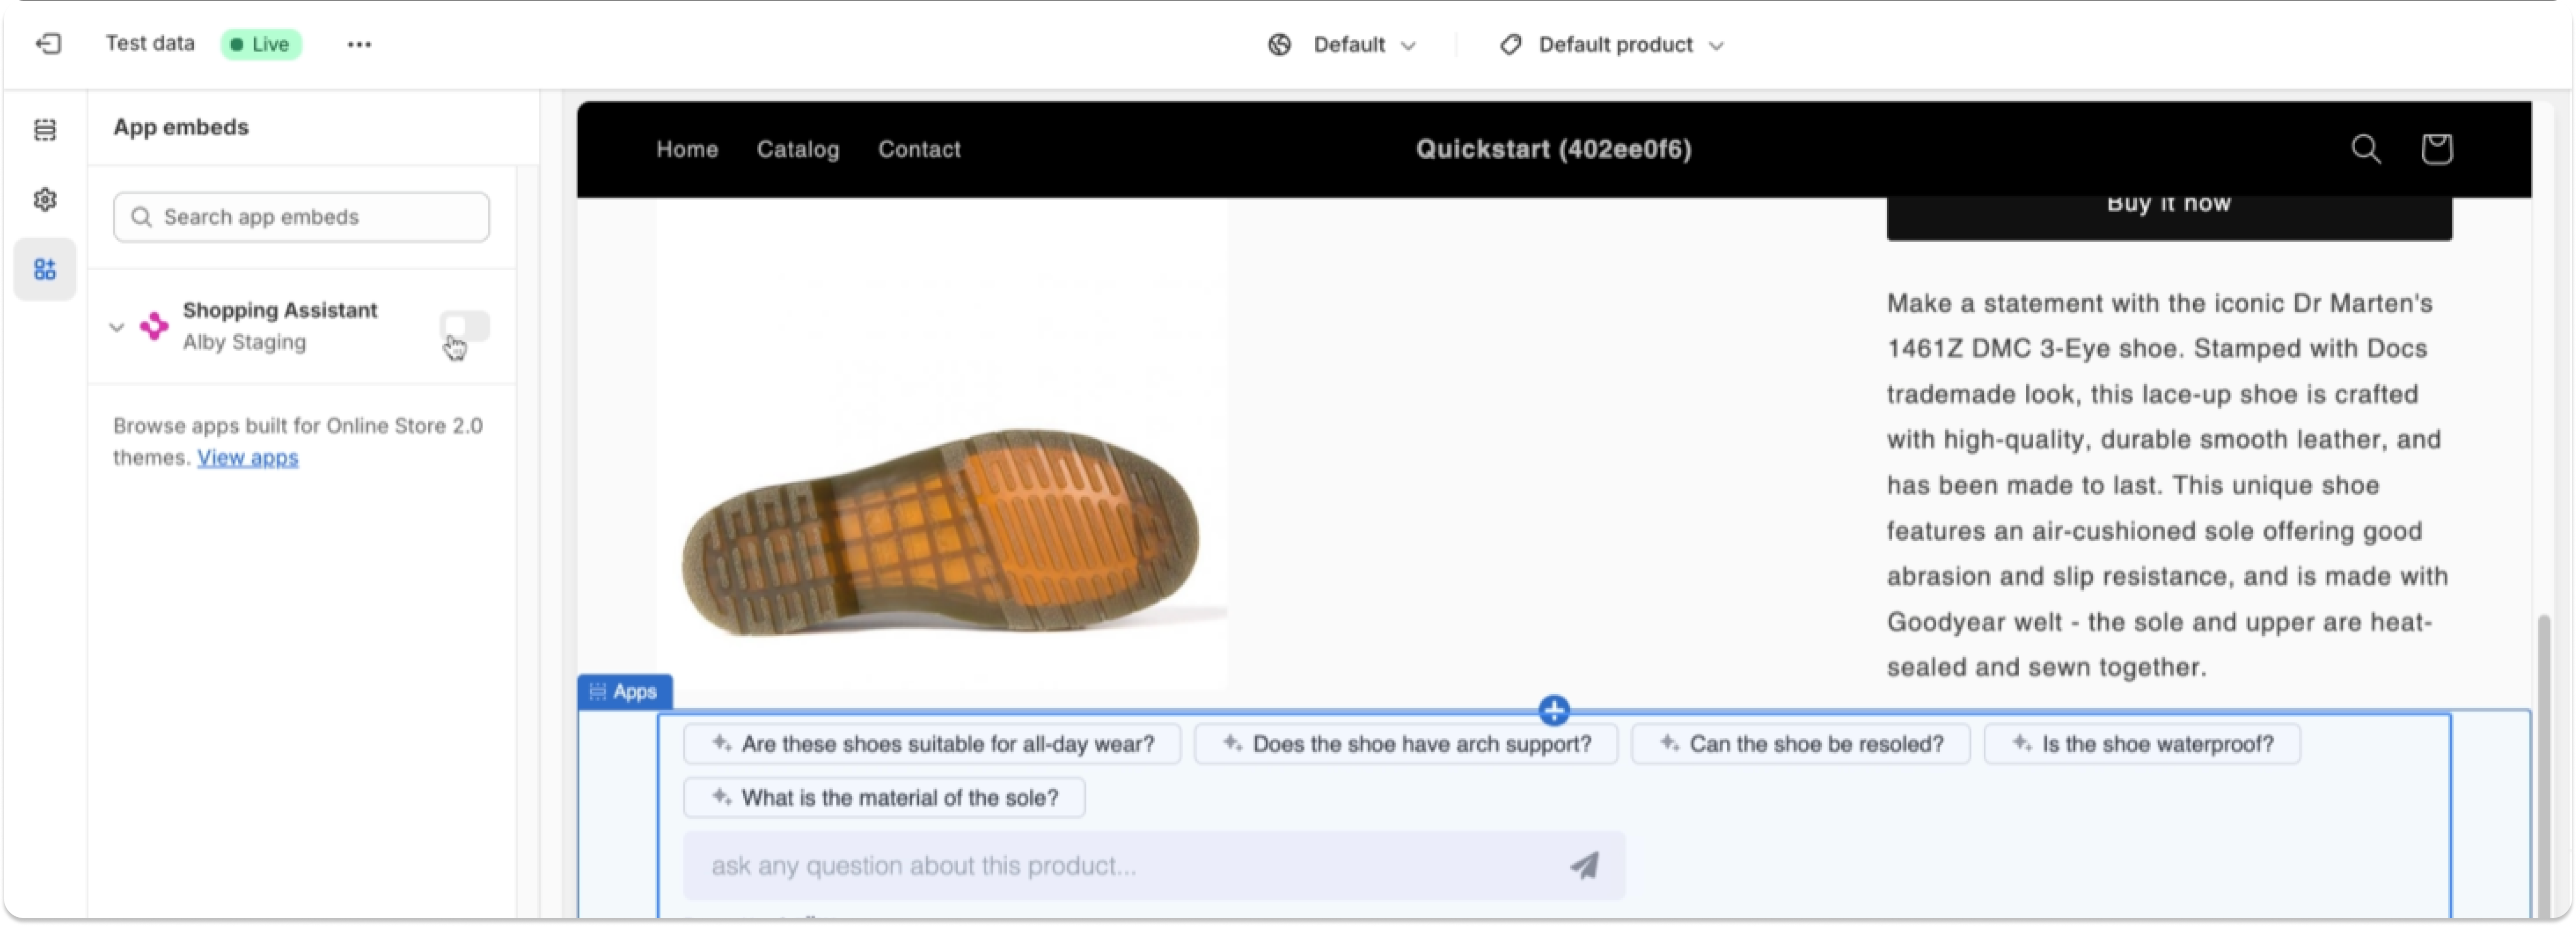Click the send paper-plane icon

1584,865
